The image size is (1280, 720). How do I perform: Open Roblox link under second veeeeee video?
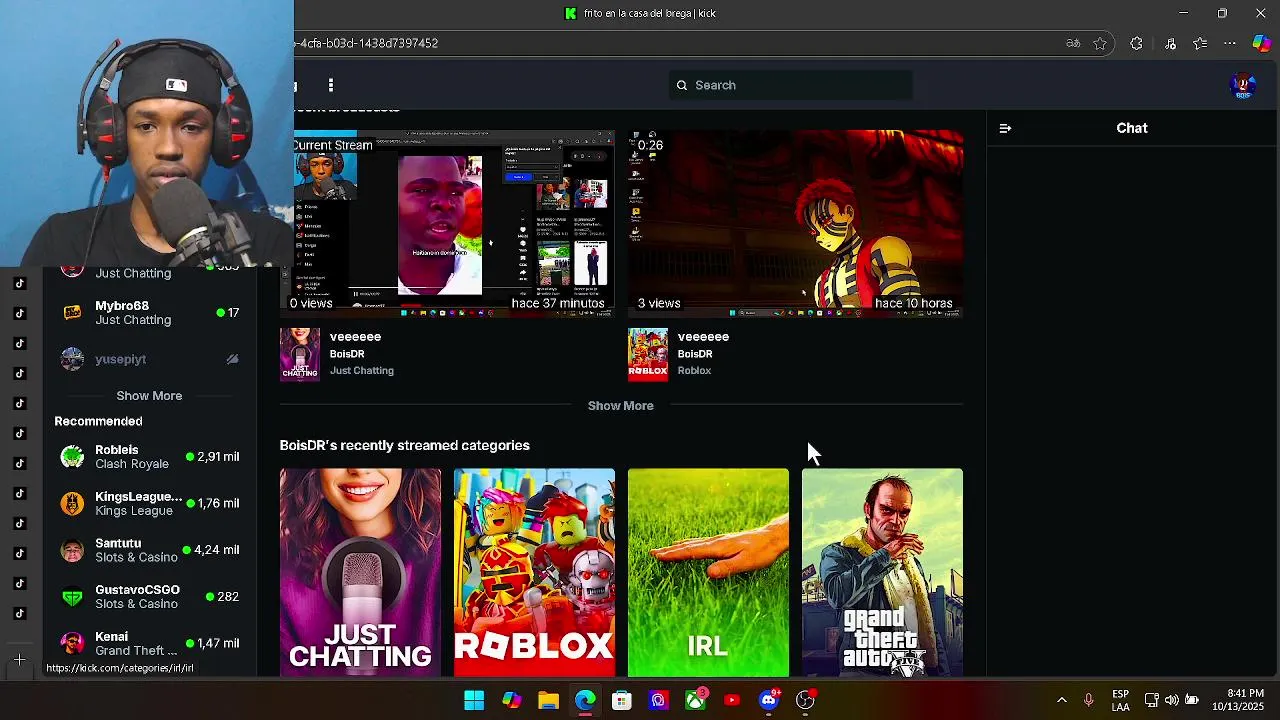(694, 371)
